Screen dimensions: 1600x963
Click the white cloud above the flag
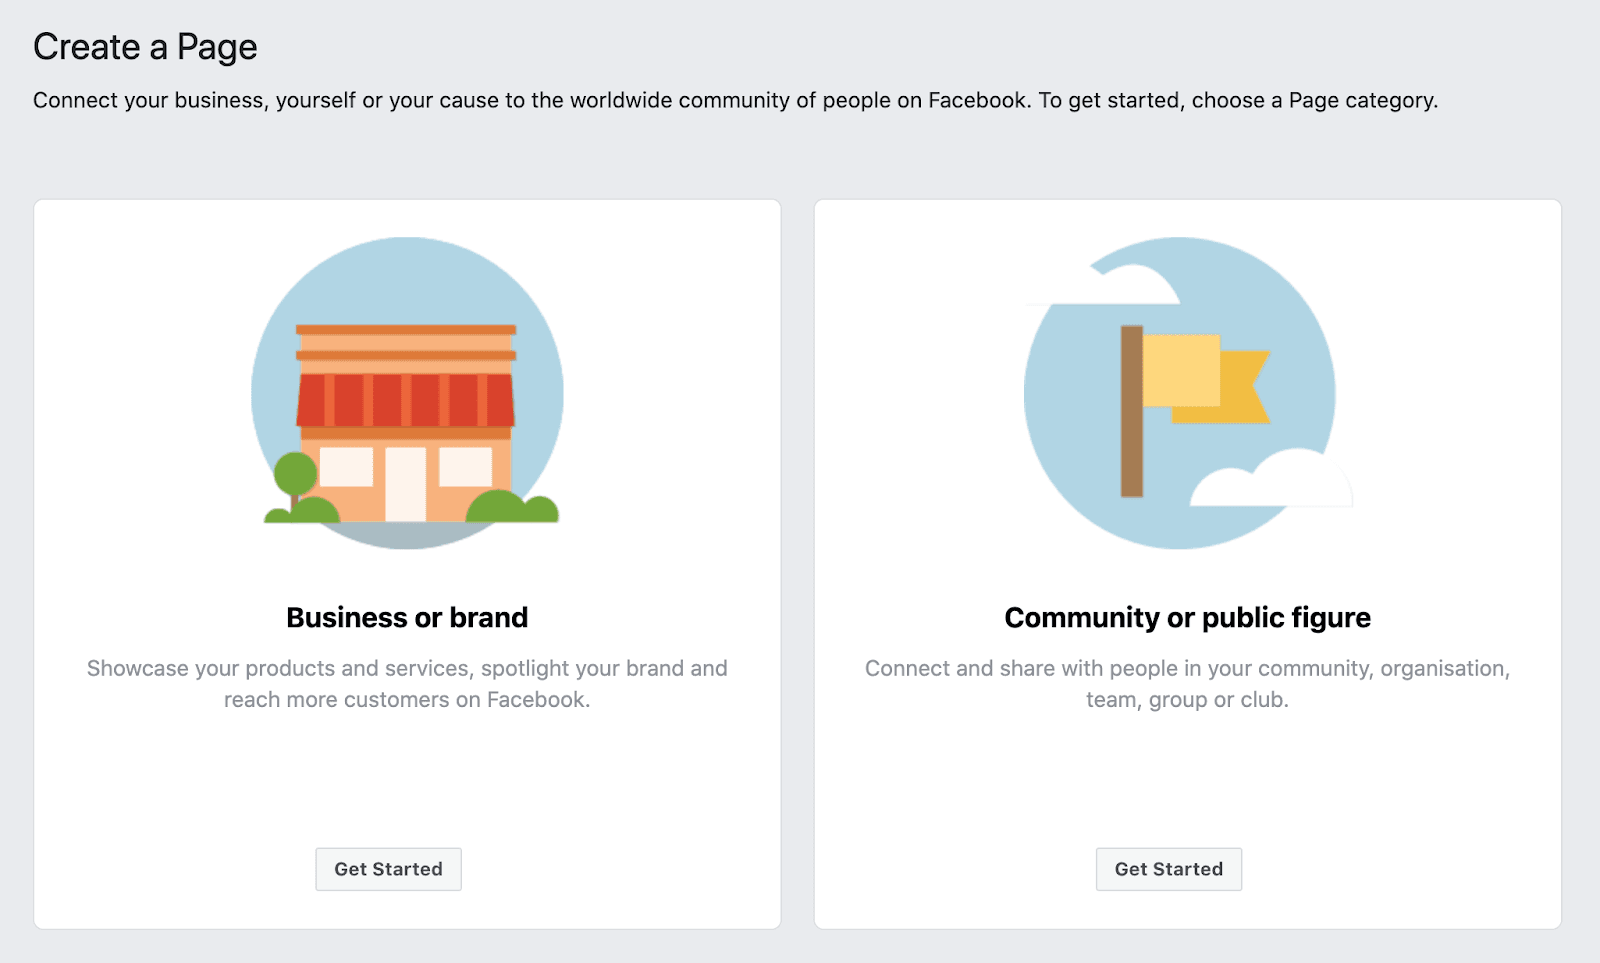(x=1130, y=284)
